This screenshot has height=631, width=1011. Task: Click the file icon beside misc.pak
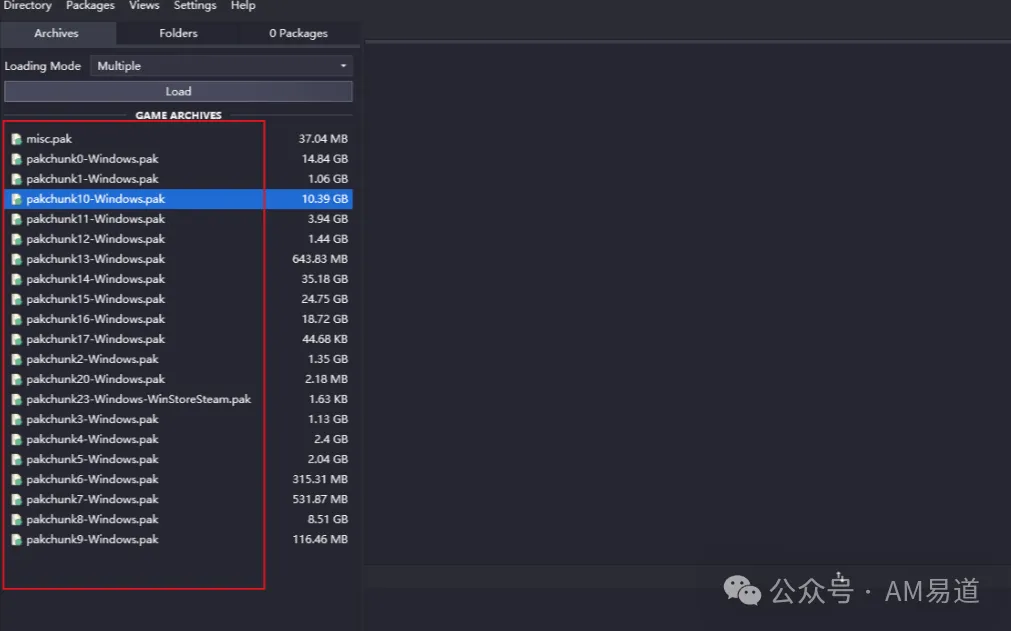click(17, 139)
